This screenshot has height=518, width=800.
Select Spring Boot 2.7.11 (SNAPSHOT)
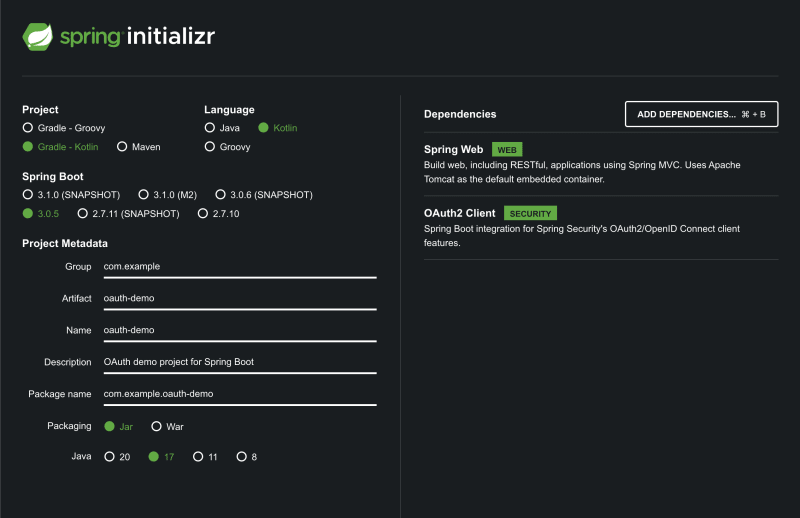coord(128,213)
